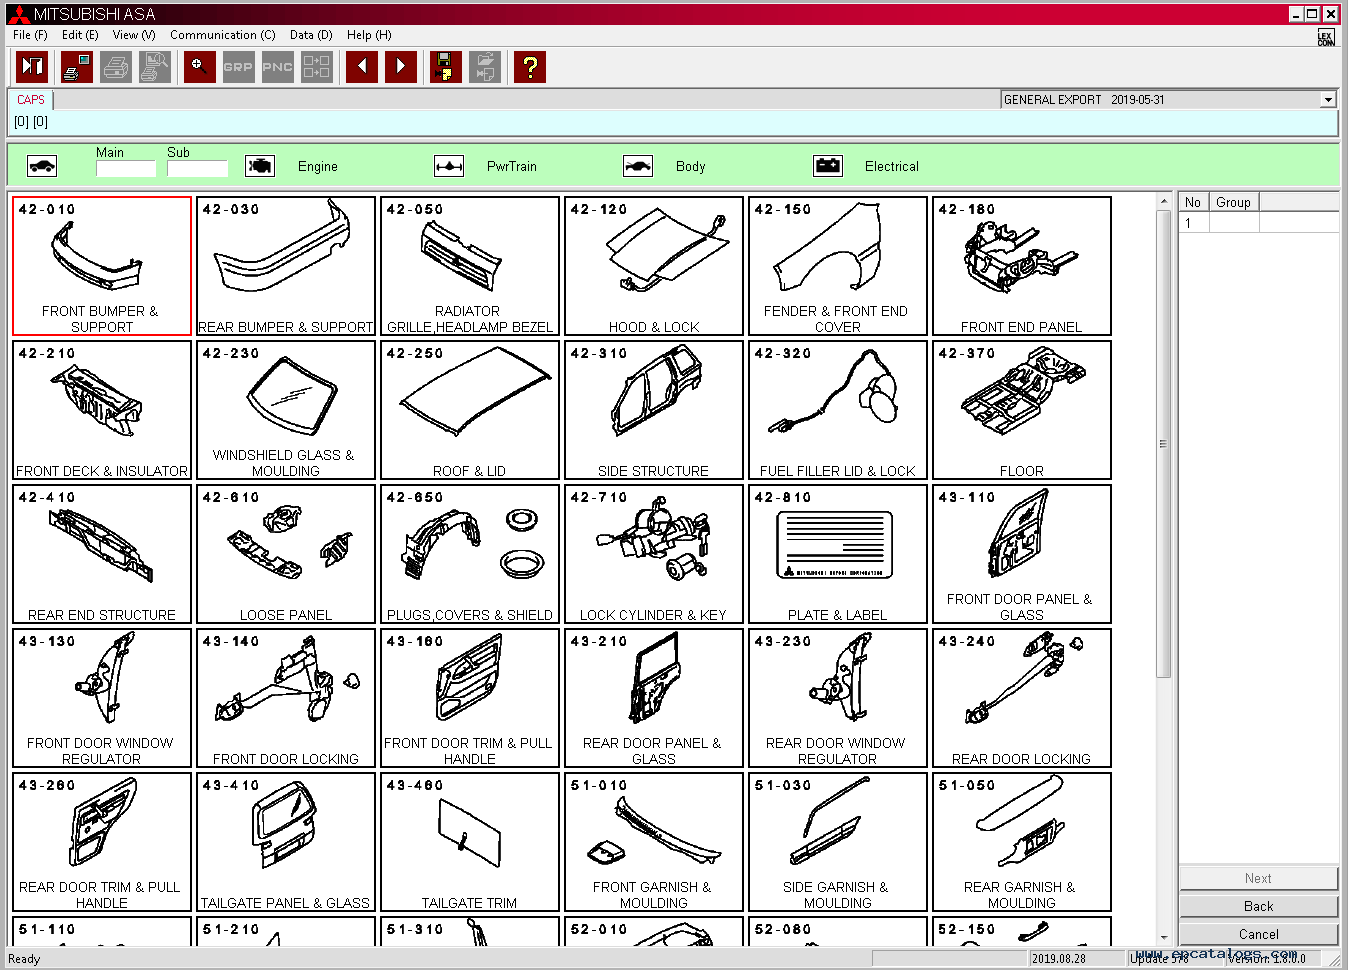1348x970 pixels.
Task: Open 42-150 Fender & Front End Cover thumbnail
Action: pos(838,266)
